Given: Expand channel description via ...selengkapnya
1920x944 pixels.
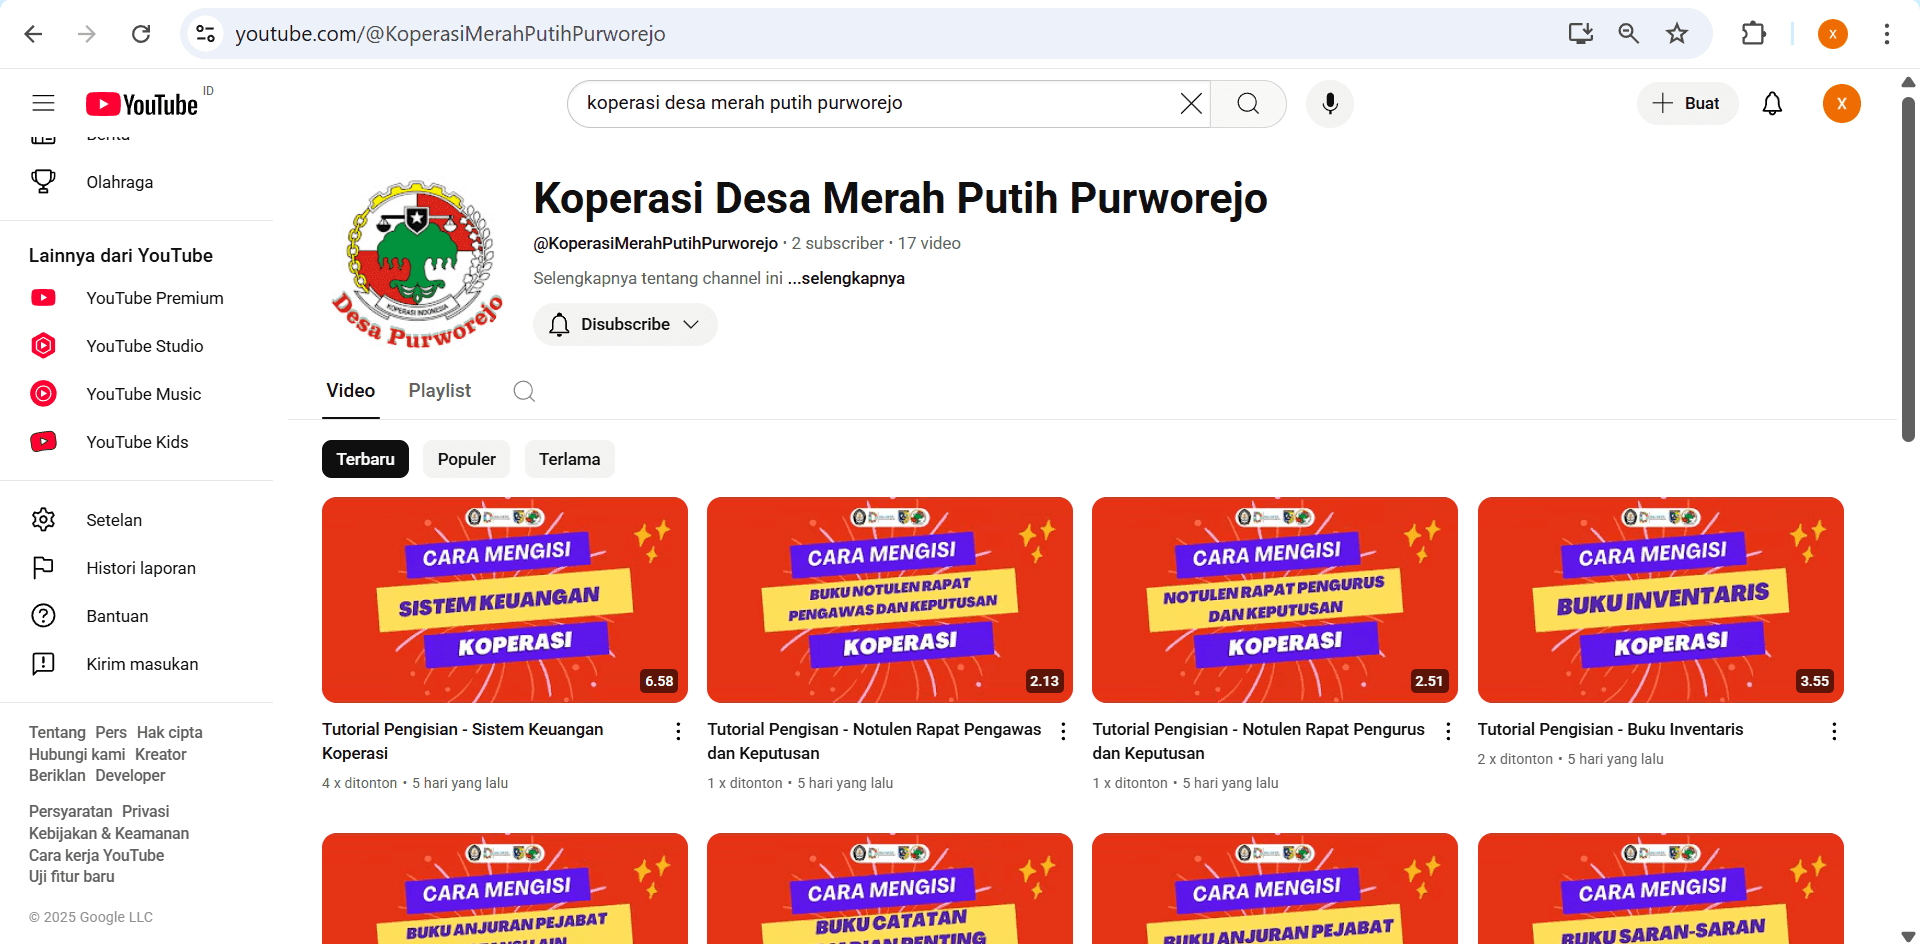Looking at the screenshot, I should click(x=846, y=278).
